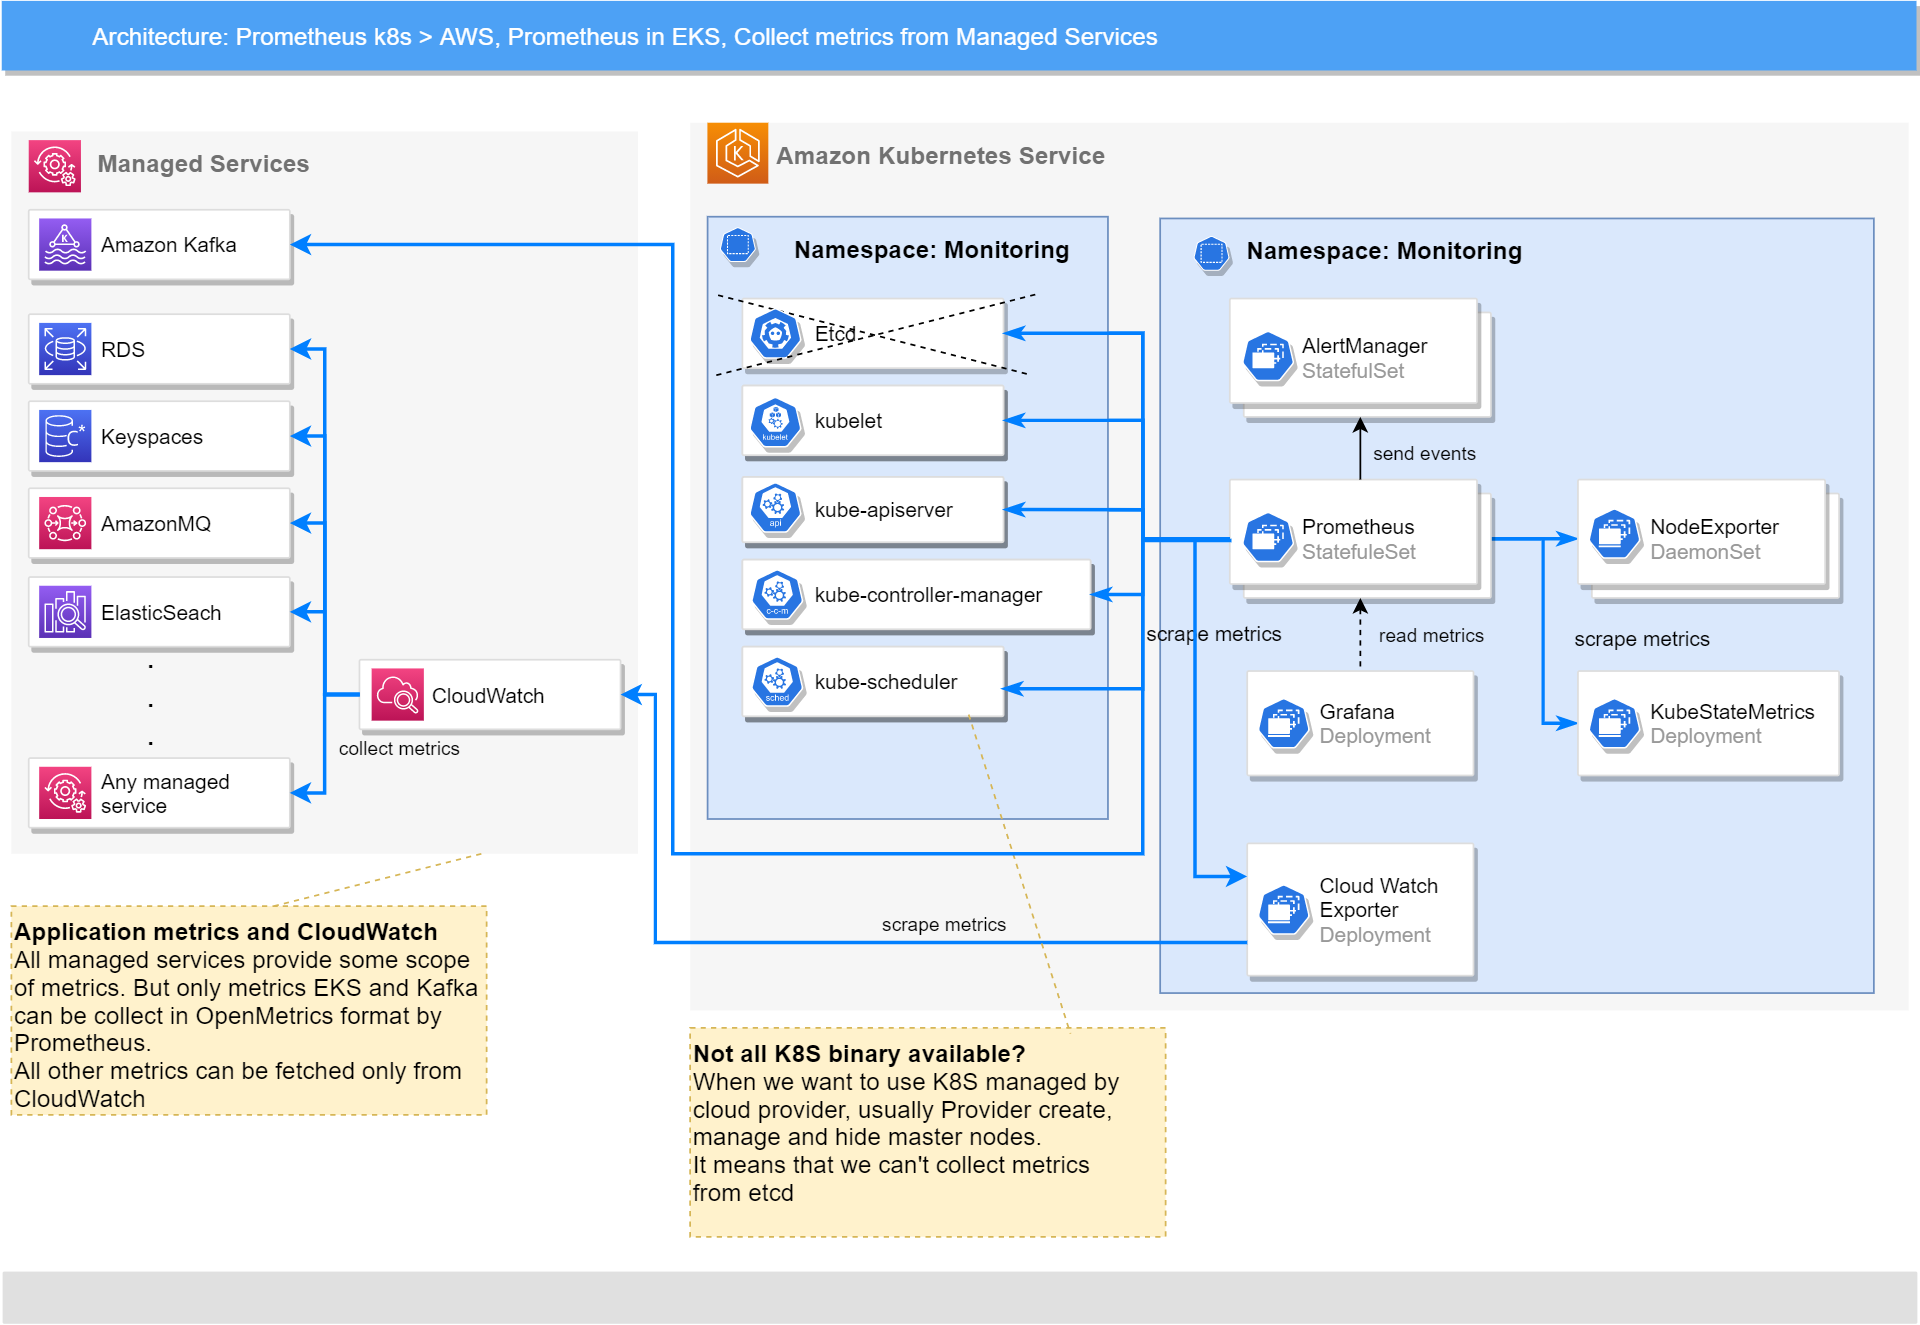Image resolution: width=1920 pixels, height=1325 pixels.
Task: Click the Any managed service label
Action: (x=164, y=794)
